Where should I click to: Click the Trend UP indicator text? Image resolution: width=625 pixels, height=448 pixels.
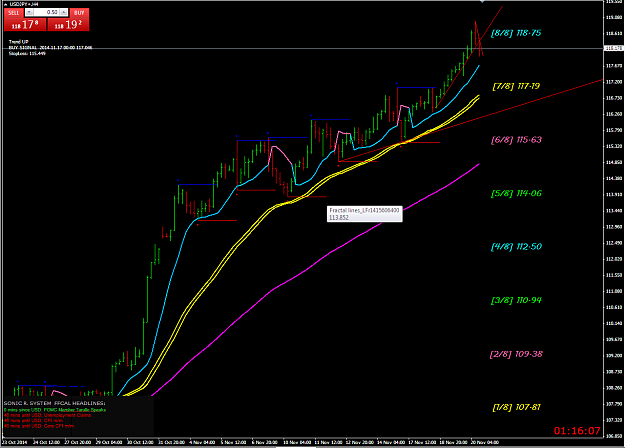[x=19, y=42]
